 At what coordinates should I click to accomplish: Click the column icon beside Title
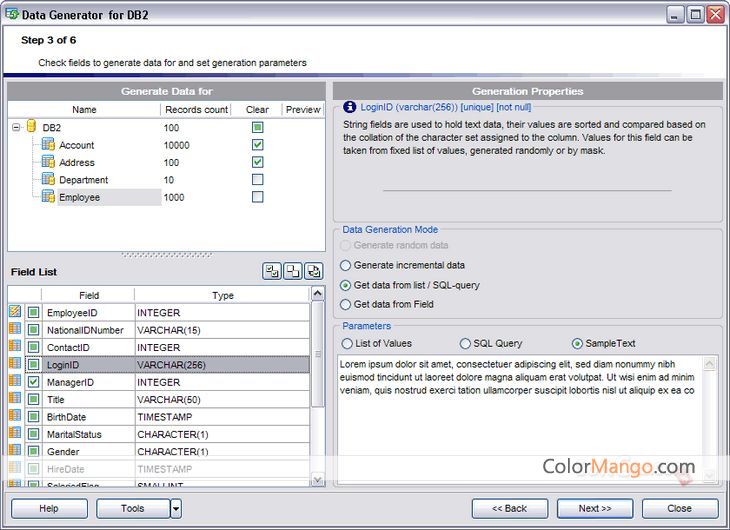coord(15,398)
